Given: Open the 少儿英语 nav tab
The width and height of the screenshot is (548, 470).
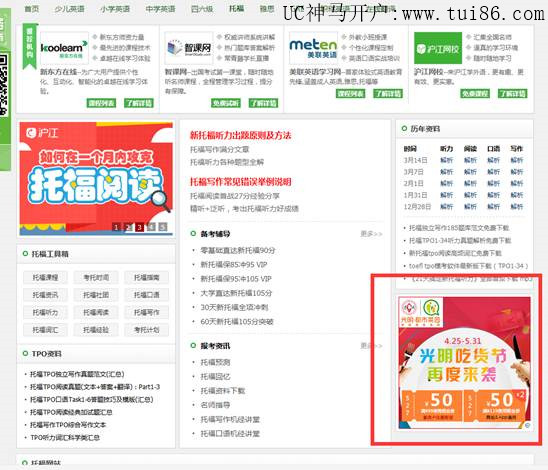Looking at the screenshot, I should [69, 9].
